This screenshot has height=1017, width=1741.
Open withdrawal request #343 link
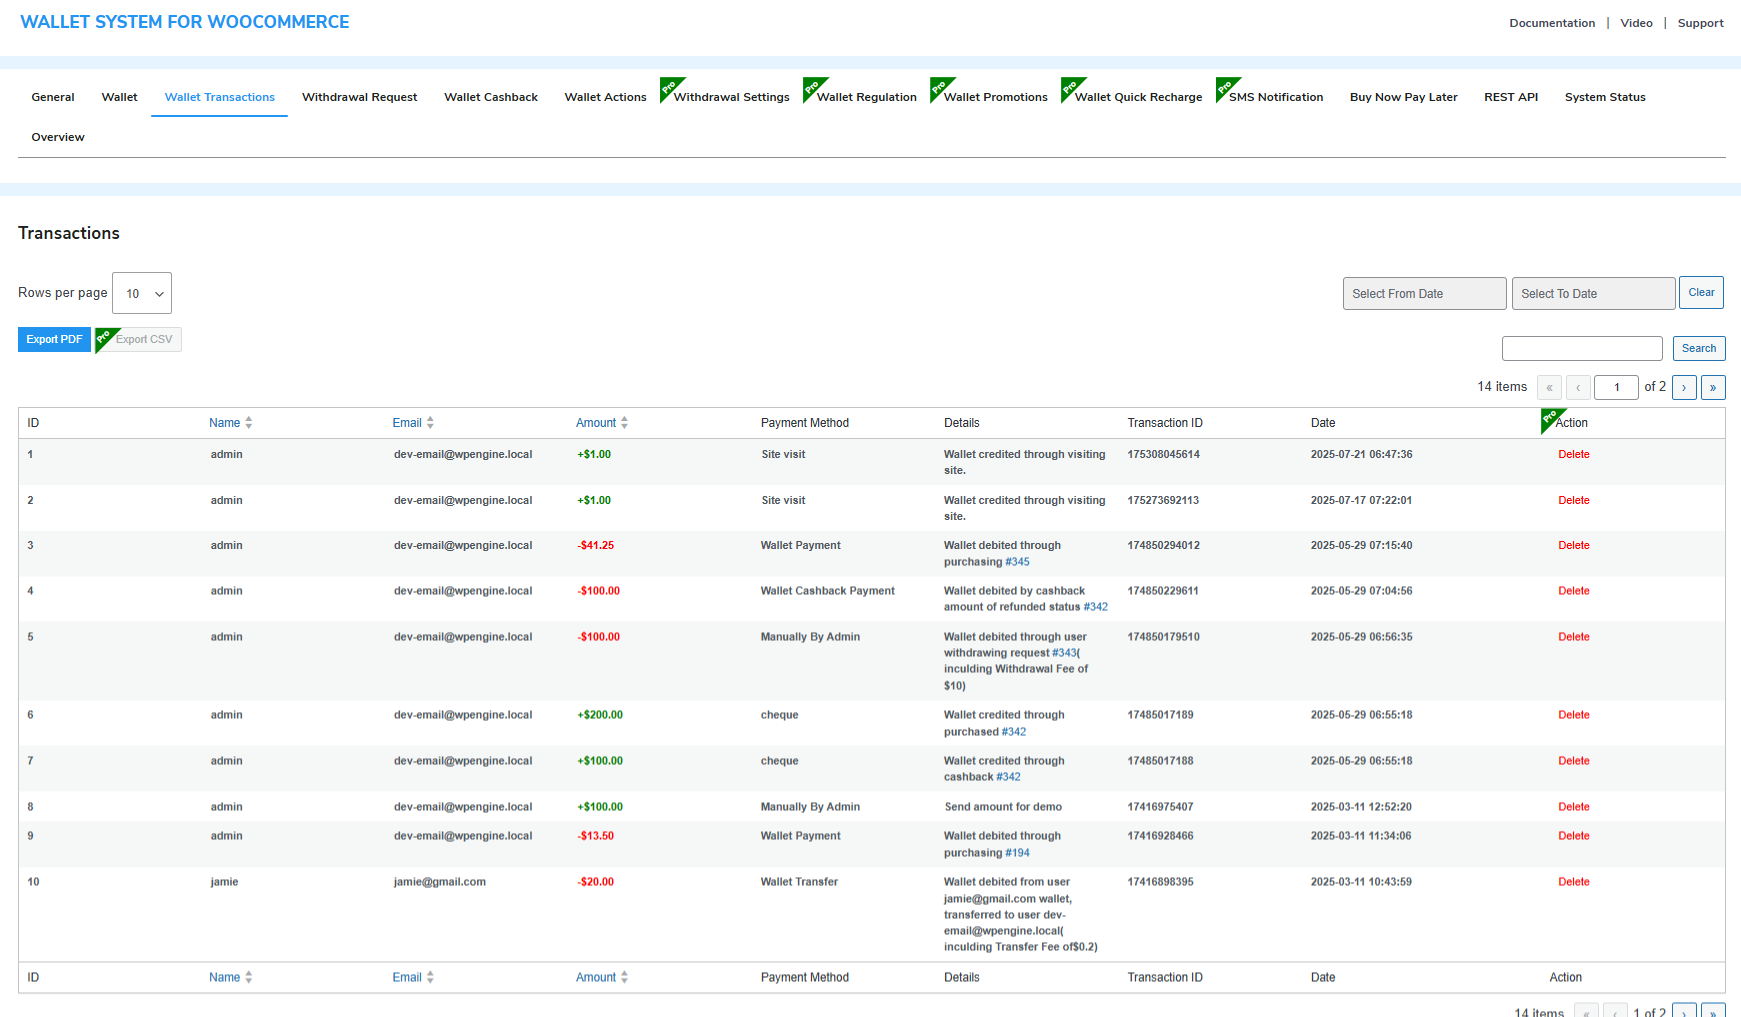[1064, 653]
